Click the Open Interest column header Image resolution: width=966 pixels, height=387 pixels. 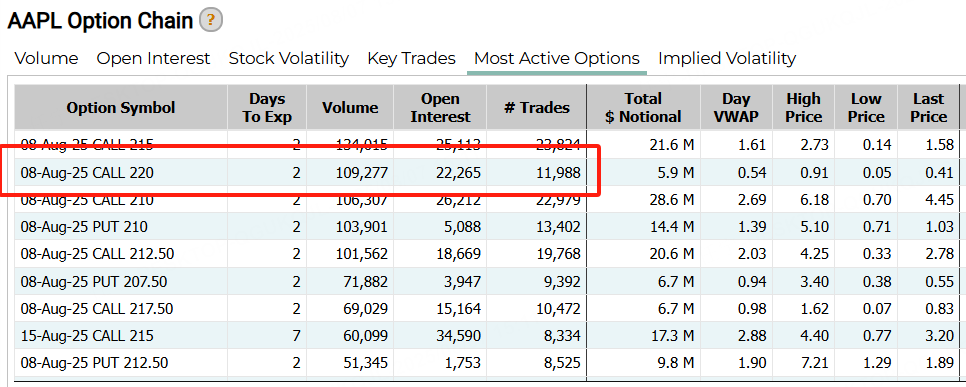pyautogui.click(x=440, y=107)
